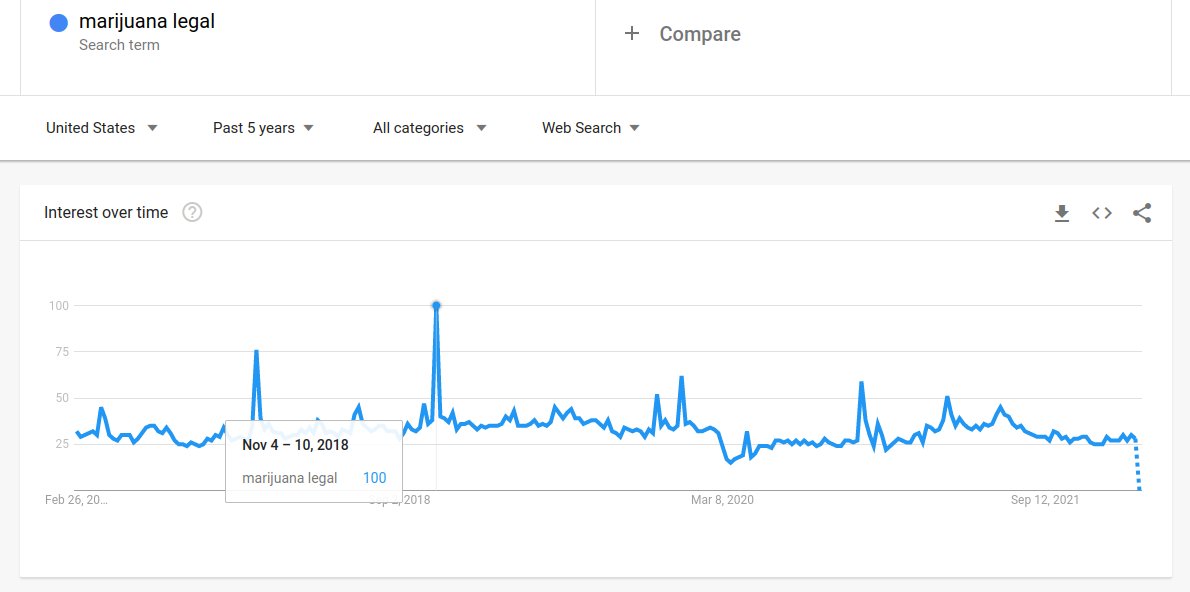Edit the marijuana legal search term
1190x592 pixels.
pyautogui.click(x=161, y=21)
